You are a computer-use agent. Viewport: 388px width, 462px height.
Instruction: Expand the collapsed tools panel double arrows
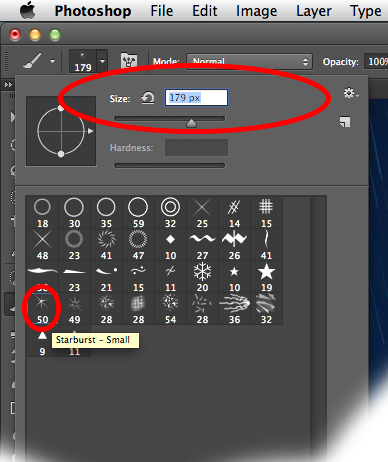[8, 85]
